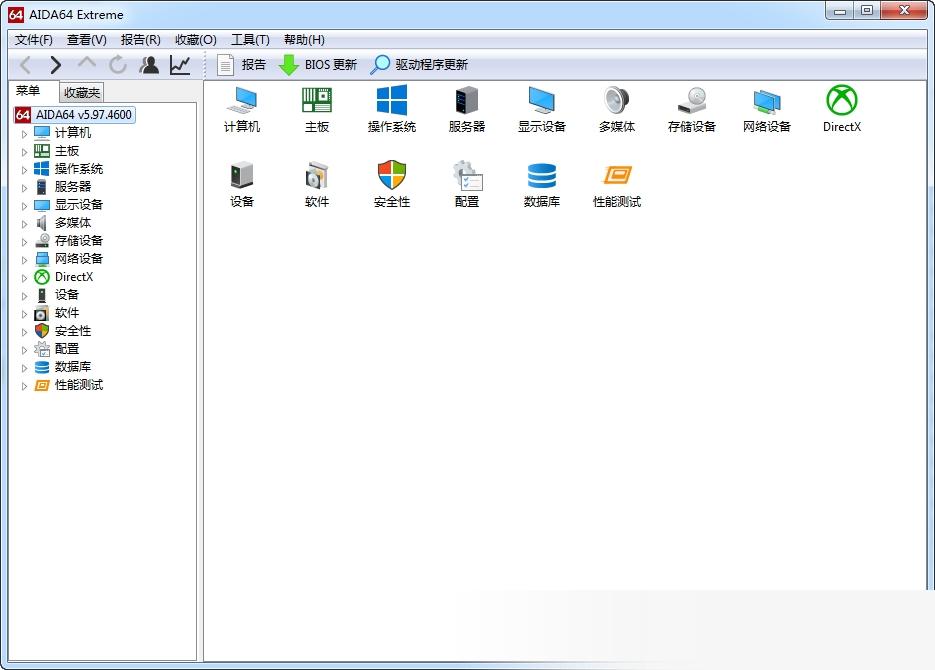Select 存储设备 in the left tree
This screenshot has width=935, height=670.
(x=79, y=241)
